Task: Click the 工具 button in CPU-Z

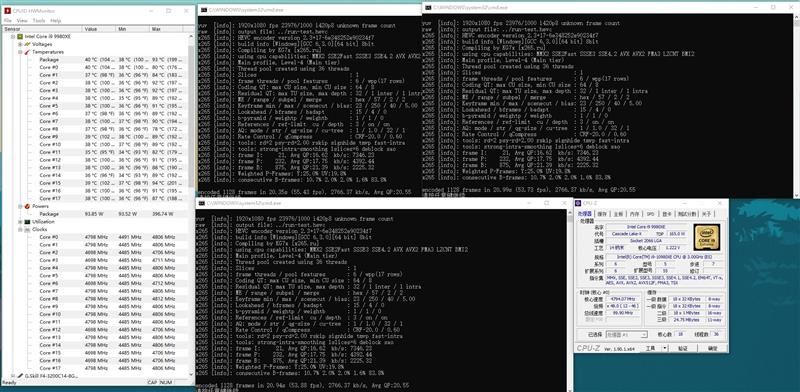Action: click(x=651, y=348)
